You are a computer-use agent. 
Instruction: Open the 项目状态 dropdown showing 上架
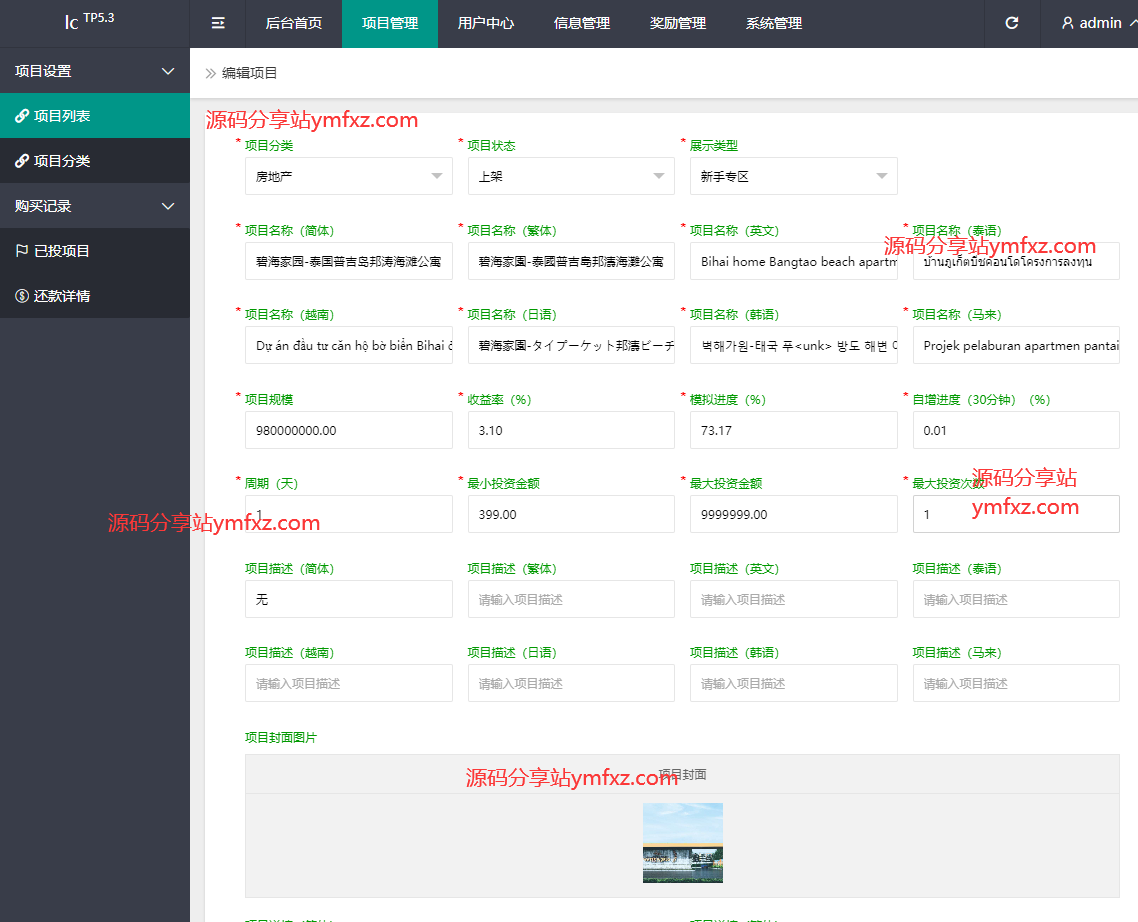[x=570, y=176]
